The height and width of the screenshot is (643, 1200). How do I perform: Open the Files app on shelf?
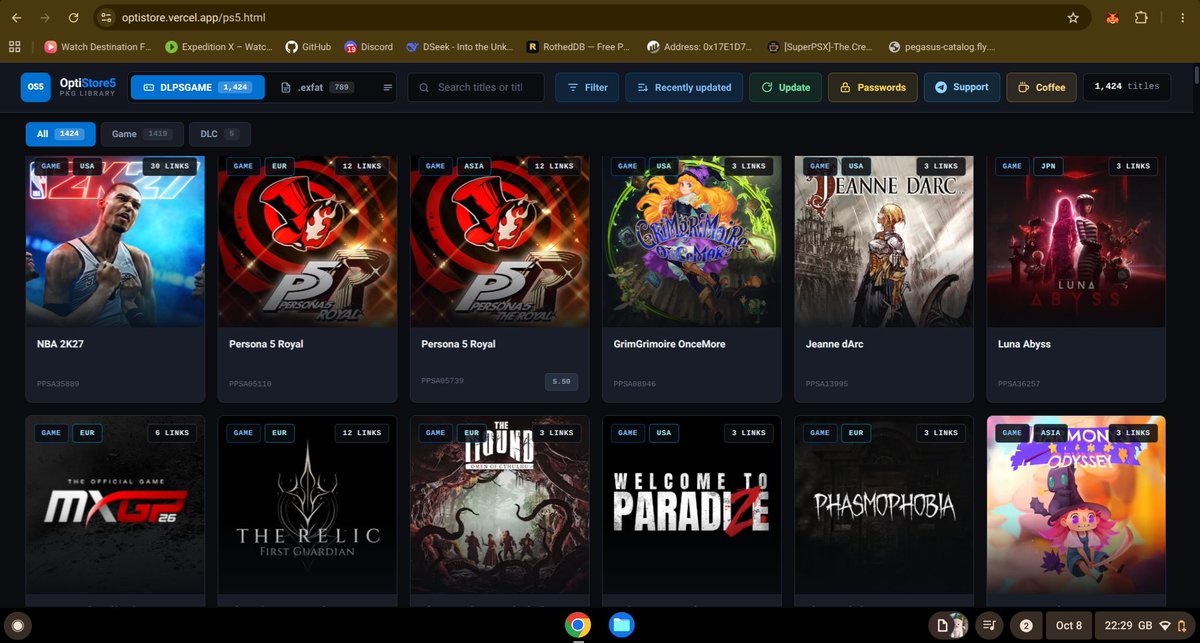621,625
